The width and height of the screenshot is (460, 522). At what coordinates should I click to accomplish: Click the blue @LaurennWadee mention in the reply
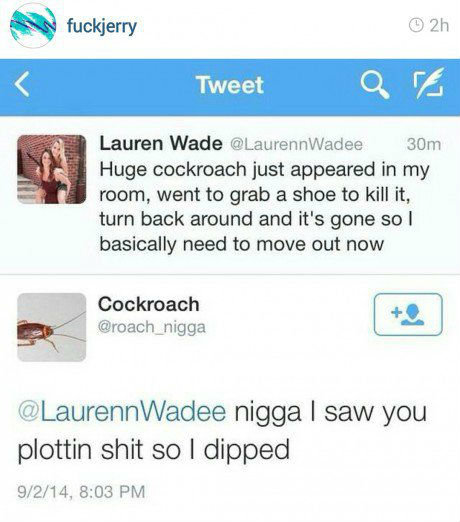pos(122,412)
